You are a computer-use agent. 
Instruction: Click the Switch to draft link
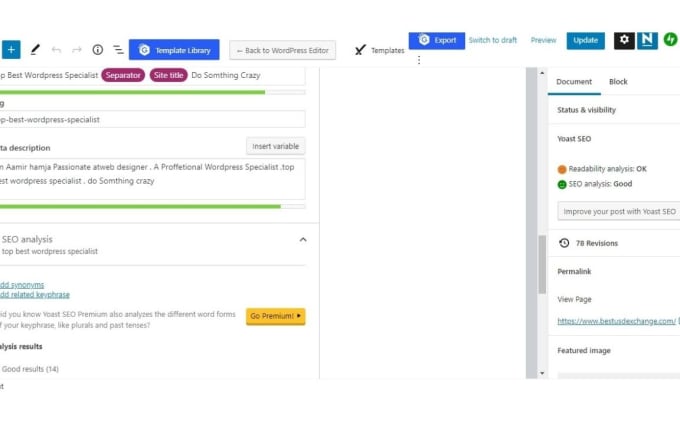(493, 40)
